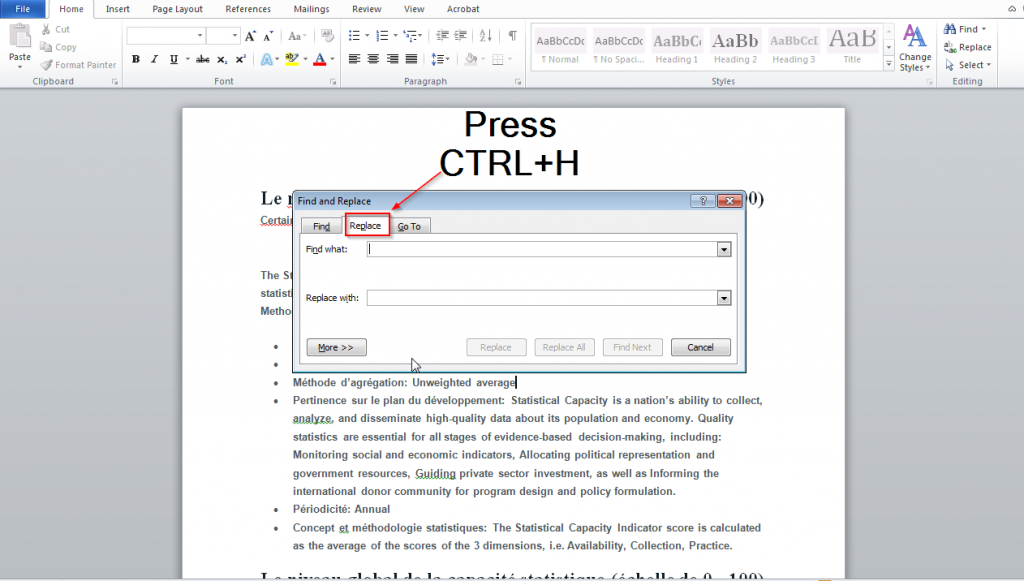Expand the Styles gallery more arrow
1024x581 pixels.
pos(889,63)
